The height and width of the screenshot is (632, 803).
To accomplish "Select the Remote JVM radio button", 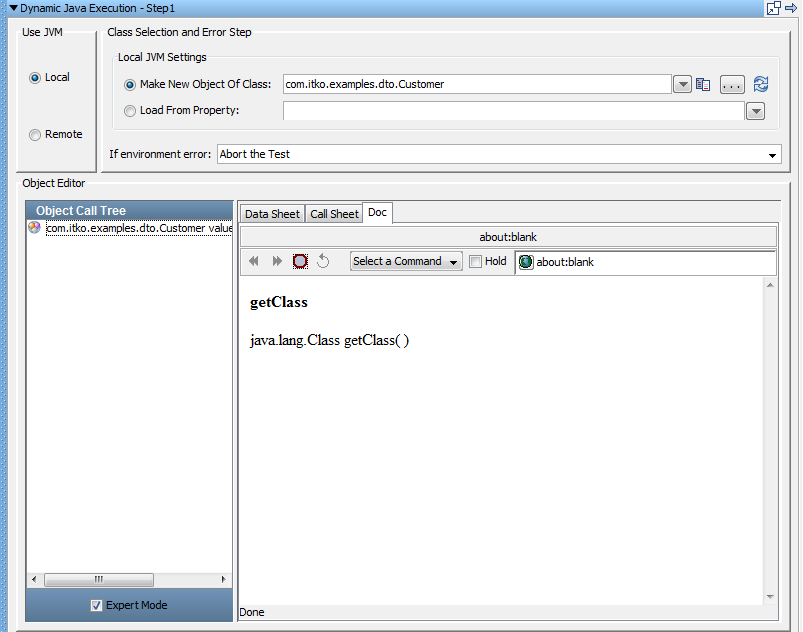I will pos(35,135).
